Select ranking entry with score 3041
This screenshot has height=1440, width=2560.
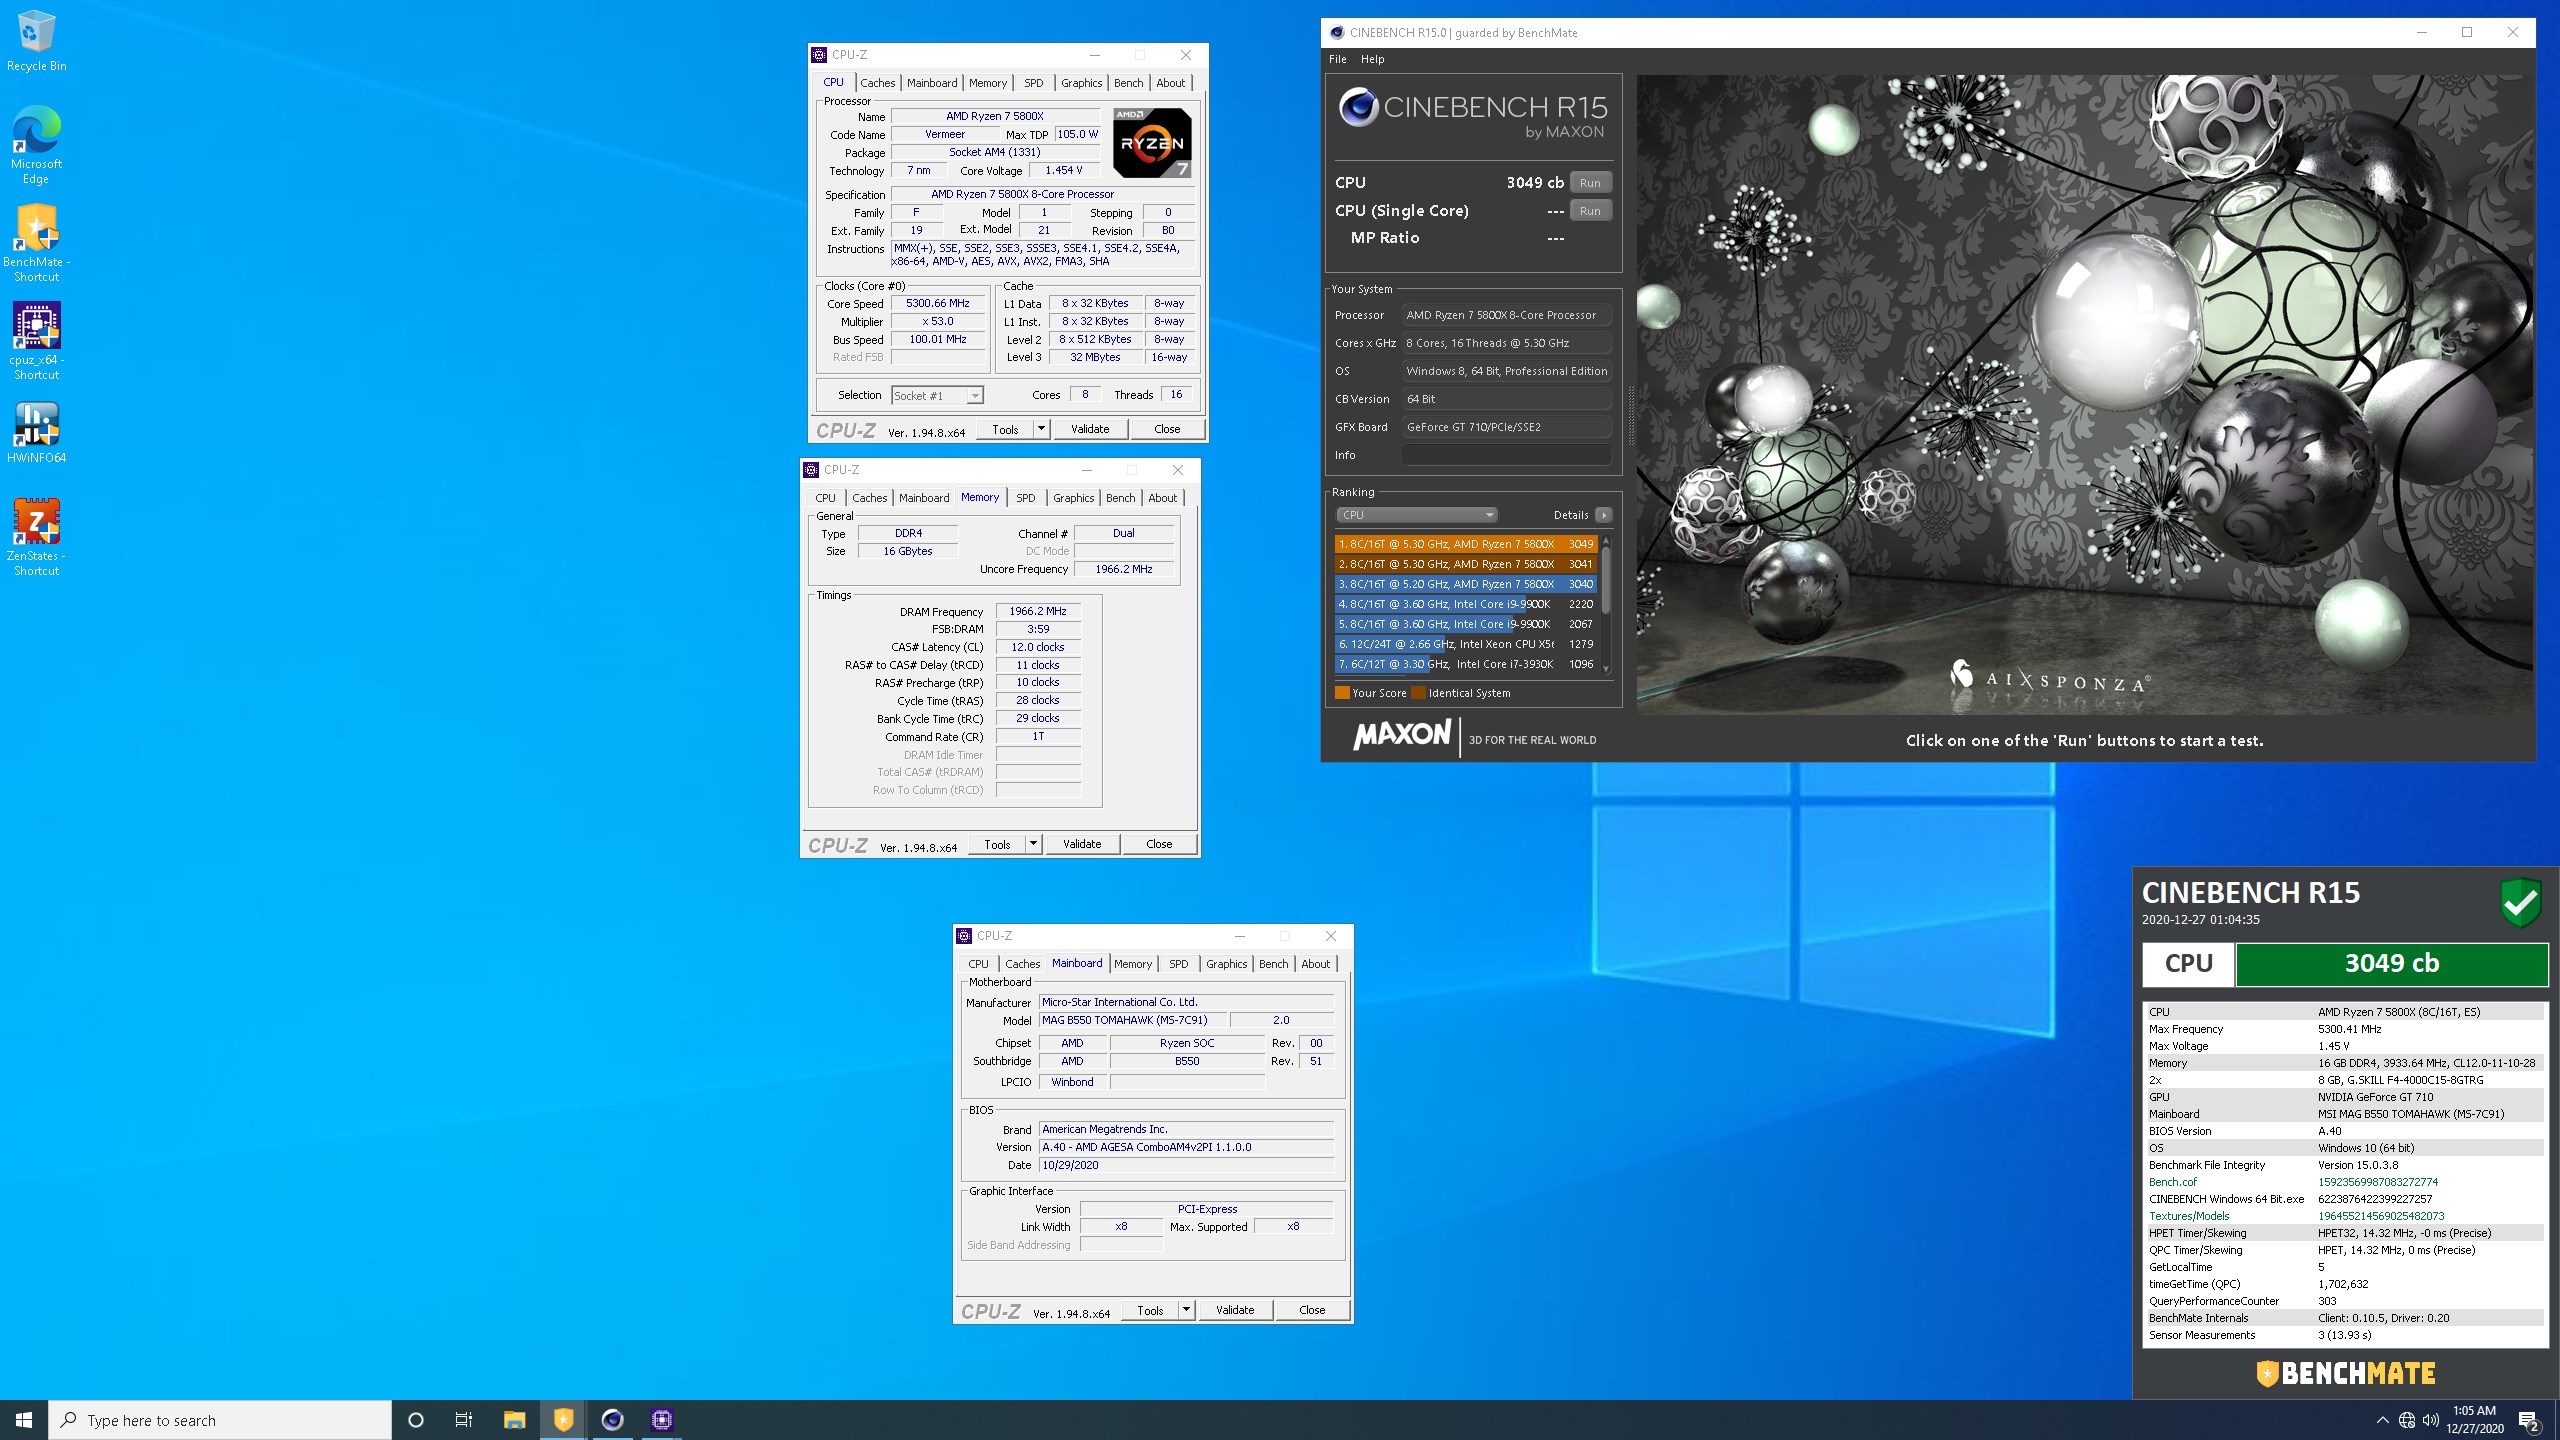[x=1466, y=564]
